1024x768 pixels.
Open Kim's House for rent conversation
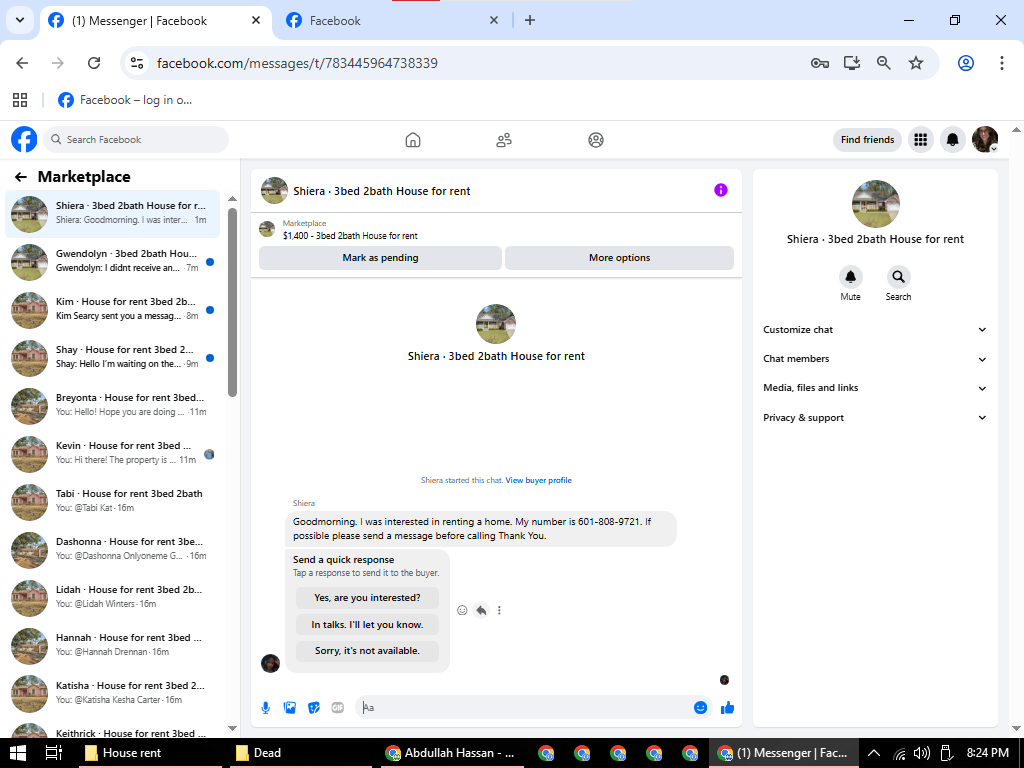[x=112, y=310]
